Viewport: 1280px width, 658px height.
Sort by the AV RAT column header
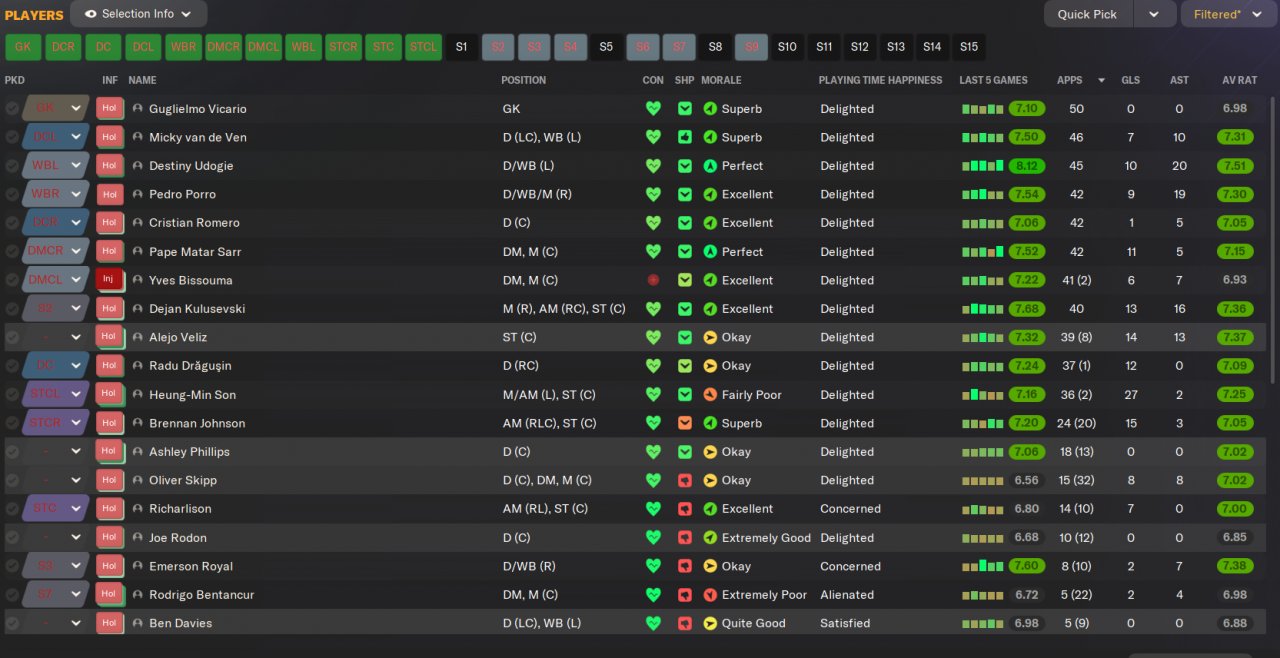[x=1240, y=80]
